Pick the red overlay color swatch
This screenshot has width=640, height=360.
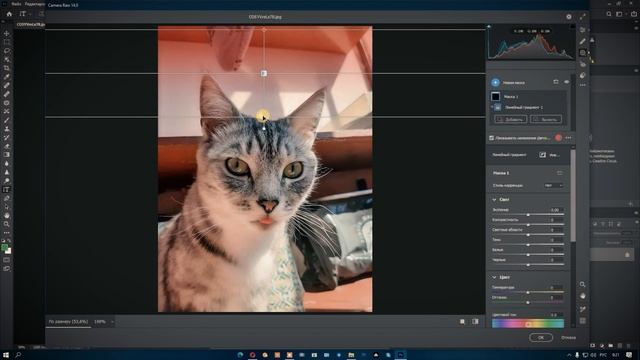click(x=558, y=138)
